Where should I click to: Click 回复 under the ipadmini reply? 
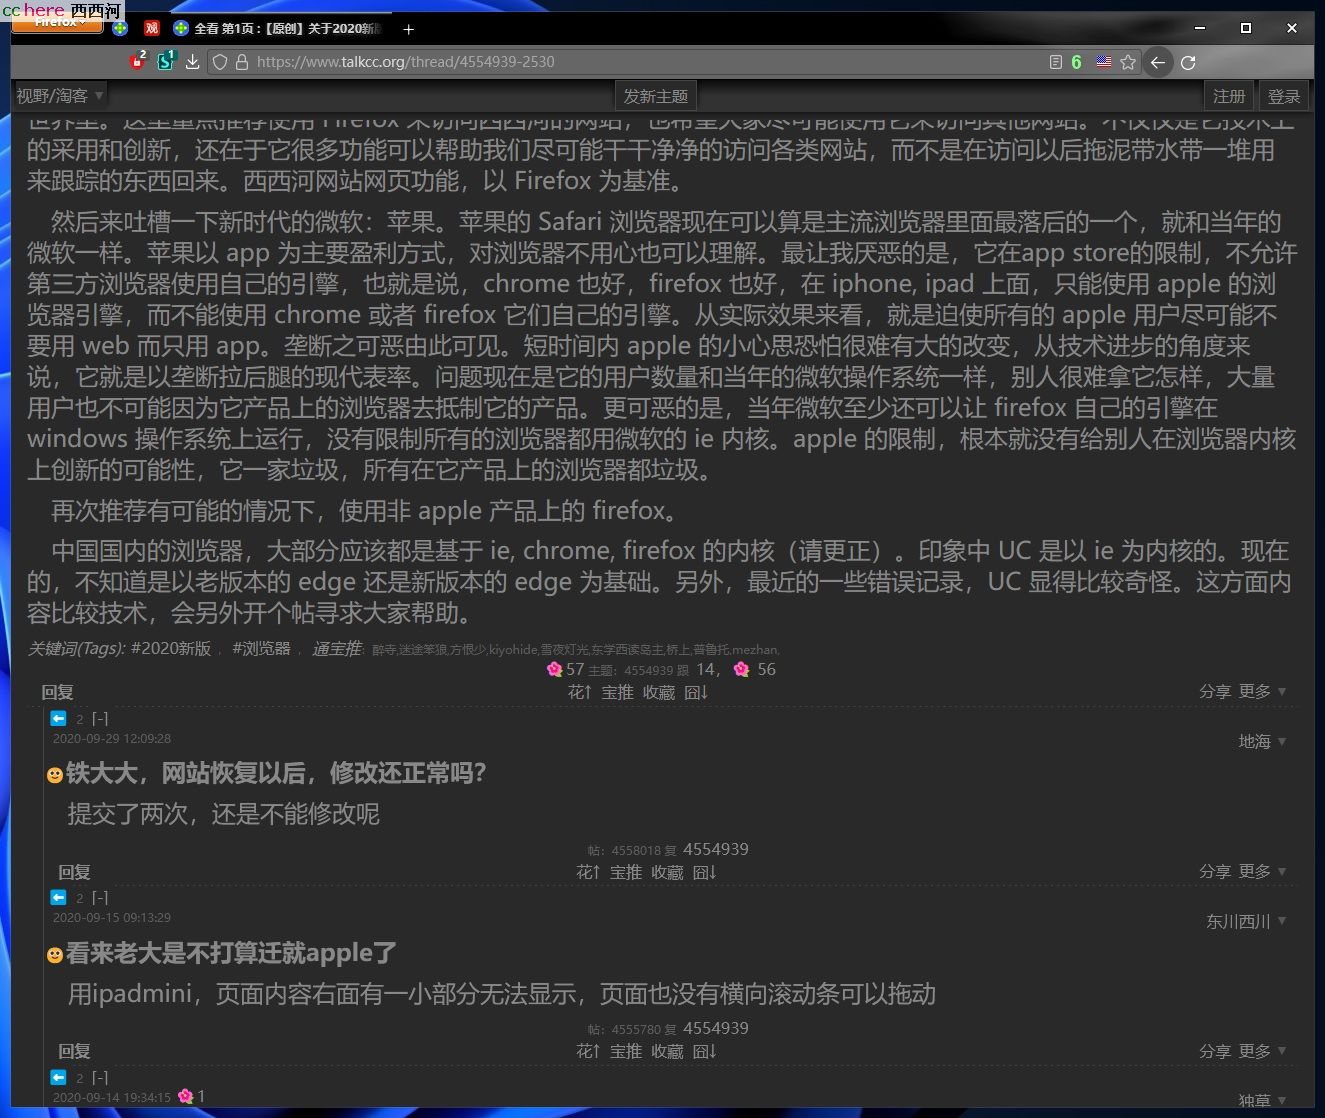point(74,1051)
